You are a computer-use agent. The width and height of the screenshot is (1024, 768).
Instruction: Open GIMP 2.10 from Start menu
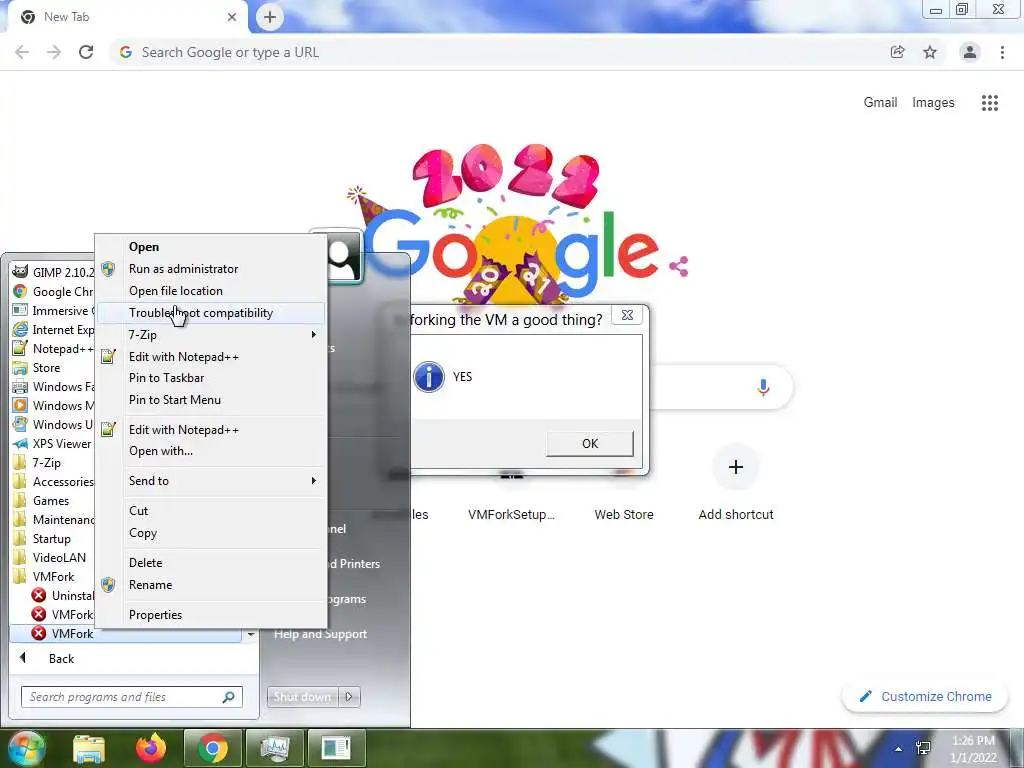[54, 272]
